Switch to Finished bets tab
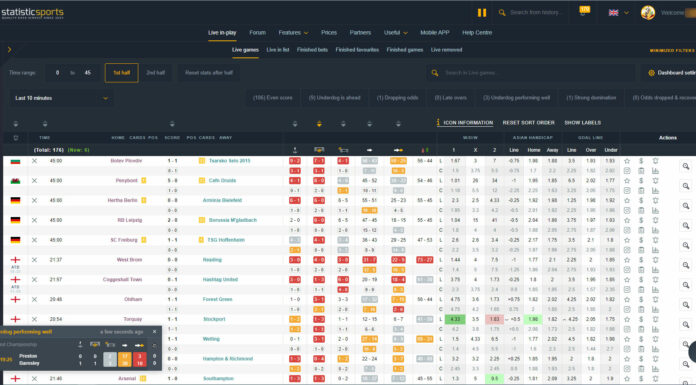The height and width of the screenshot is (385, 696). click(312, 50)
